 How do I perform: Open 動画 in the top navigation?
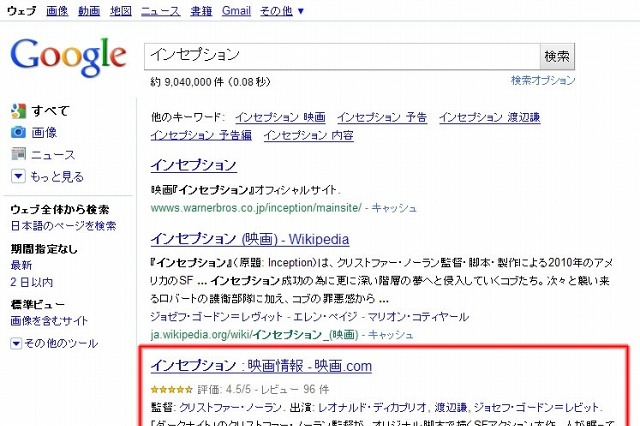point(88,10)
